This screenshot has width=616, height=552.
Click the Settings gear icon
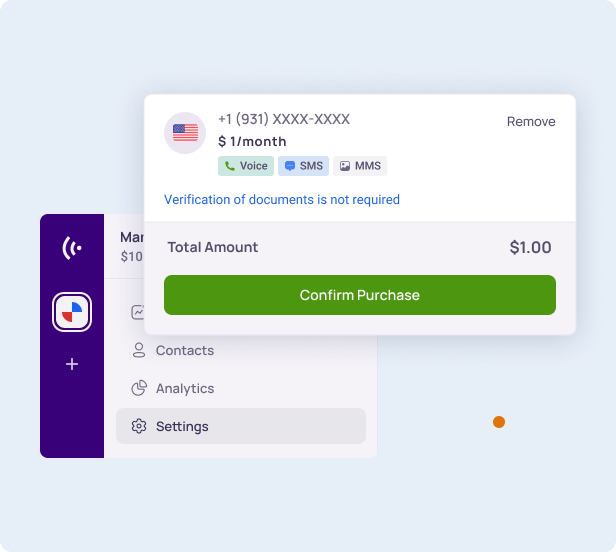[139, 426]
